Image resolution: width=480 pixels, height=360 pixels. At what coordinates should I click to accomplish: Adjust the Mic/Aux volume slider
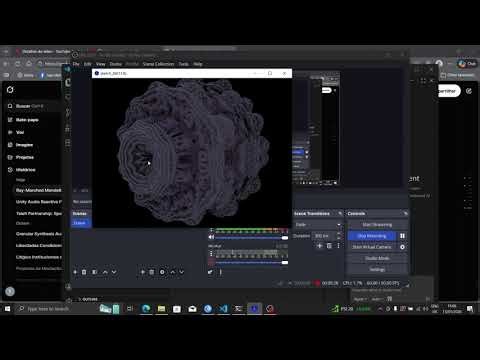point(252,263)
